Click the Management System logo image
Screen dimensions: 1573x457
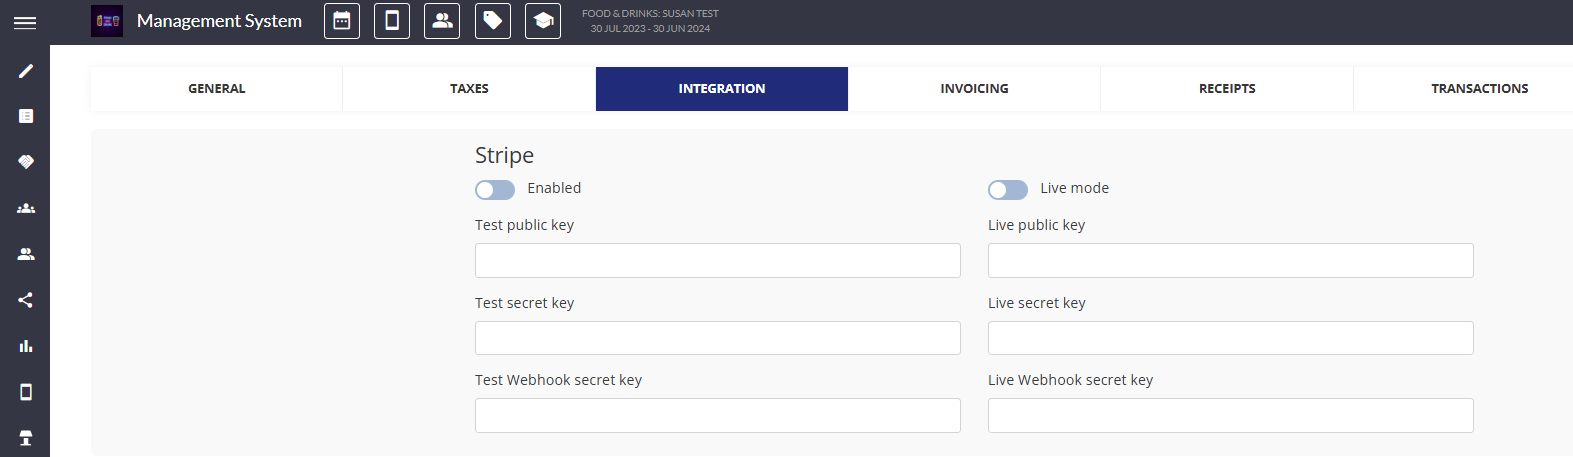tap(107, 21)
